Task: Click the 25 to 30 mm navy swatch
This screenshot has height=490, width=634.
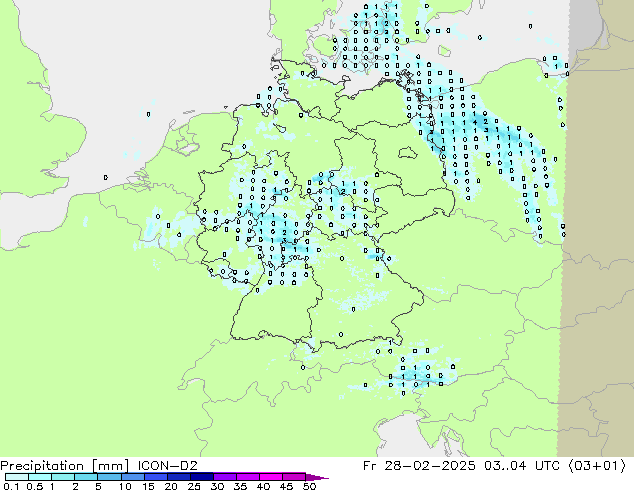Action: [x=201, y=477]
